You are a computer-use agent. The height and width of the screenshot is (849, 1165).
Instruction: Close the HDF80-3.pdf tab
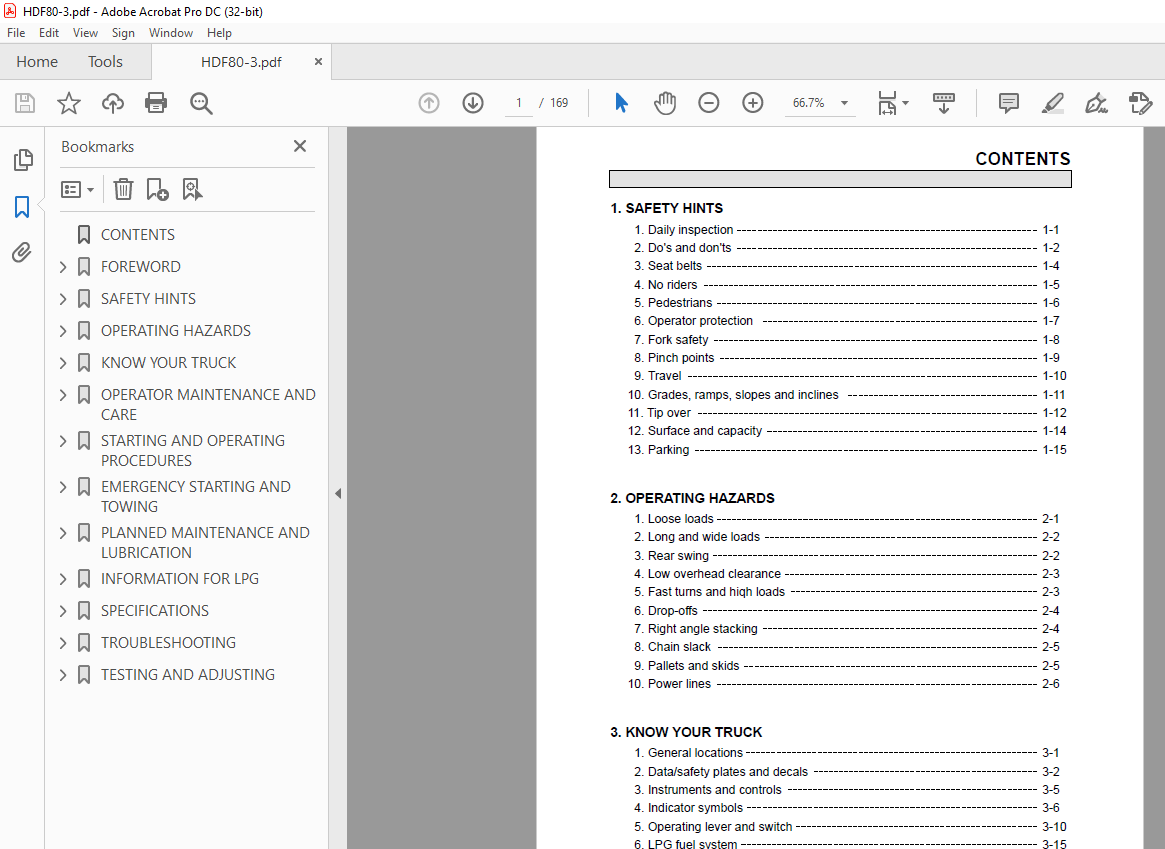pos(318,62)
